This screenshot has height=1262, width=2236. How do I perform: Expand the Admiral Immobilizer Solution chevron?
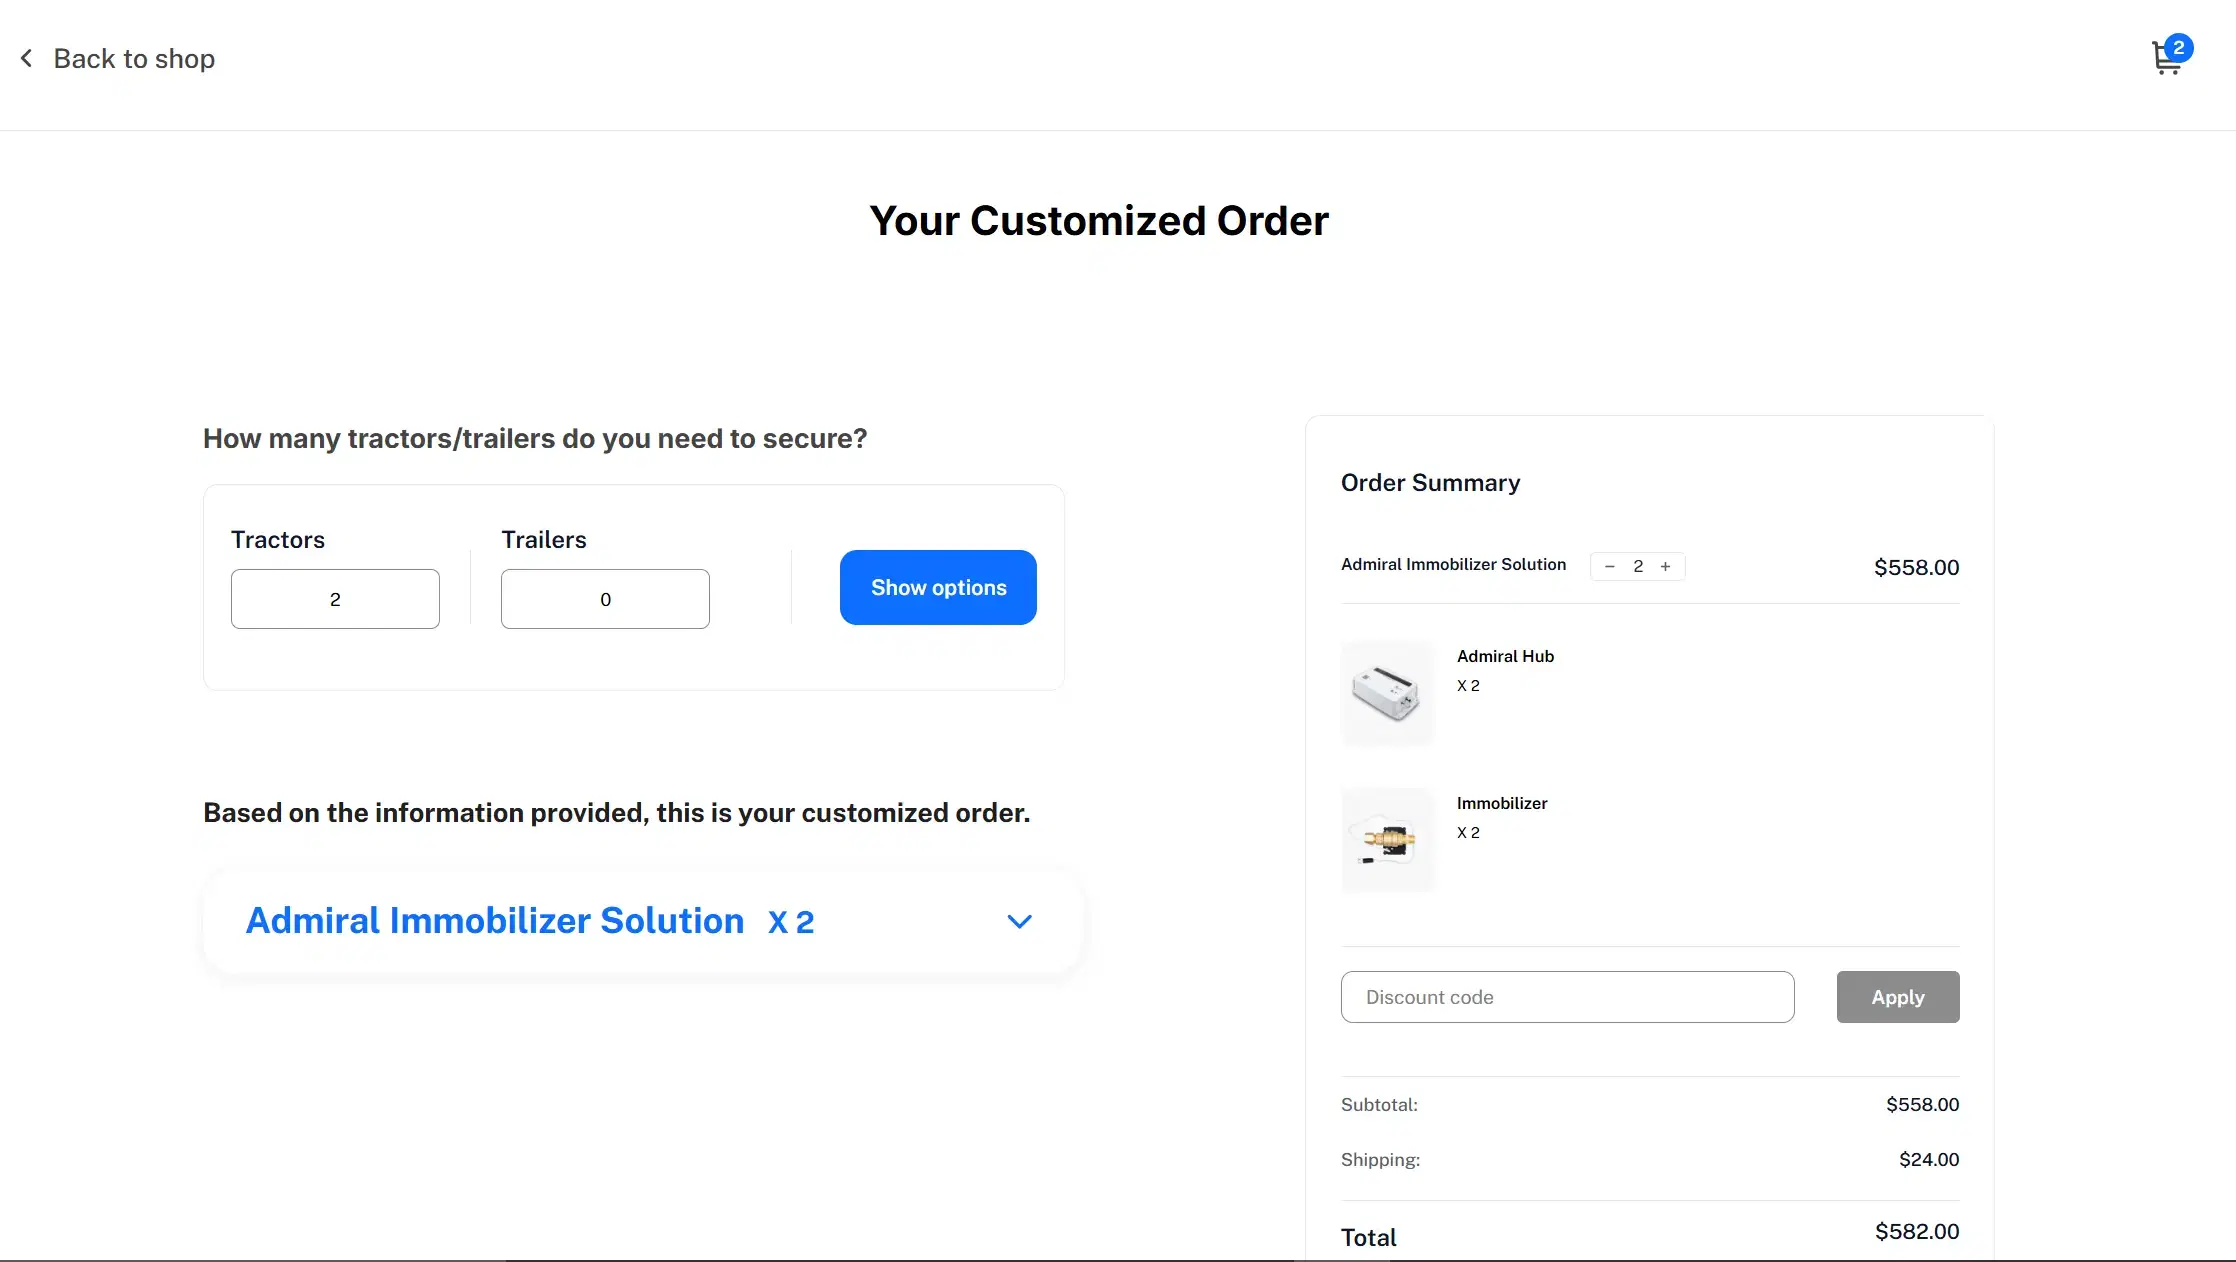(x=1019, y=922)
